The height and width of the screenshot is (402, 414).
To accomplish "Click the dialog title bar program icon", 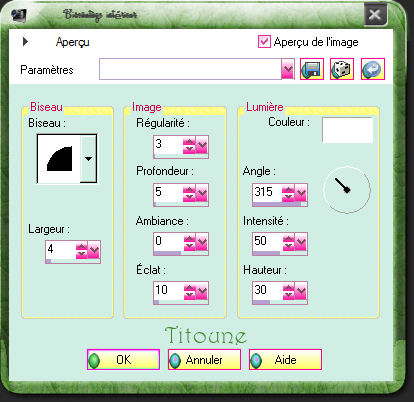I will [x=19, y=14].
